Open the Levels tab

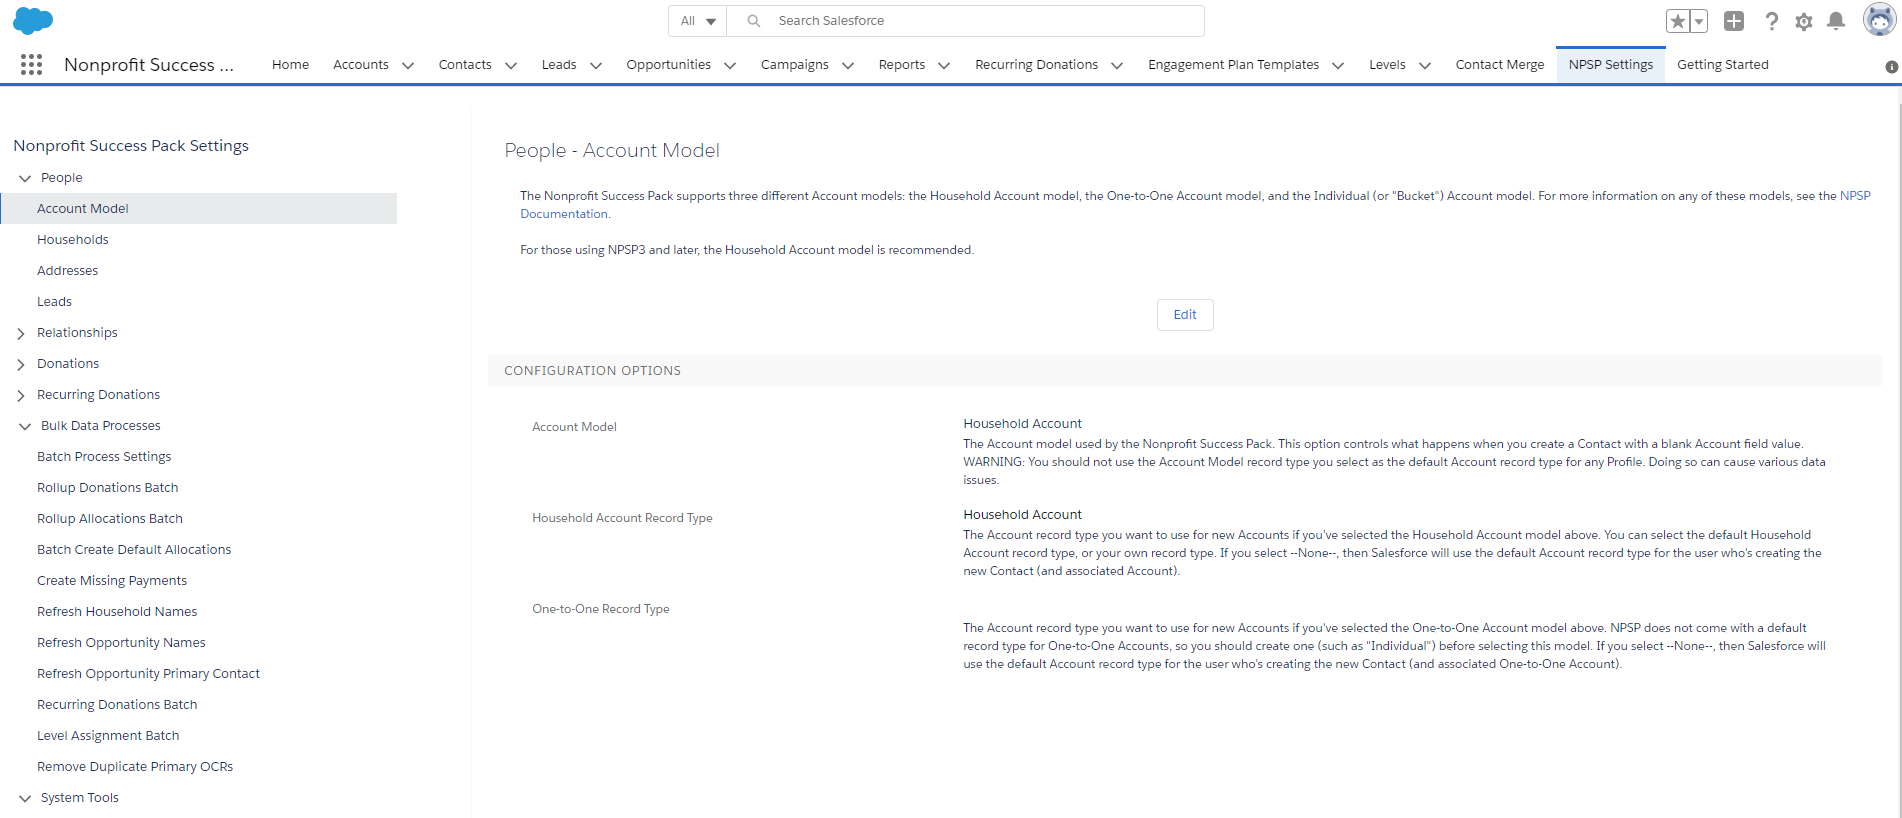(x=1387, y=65)
